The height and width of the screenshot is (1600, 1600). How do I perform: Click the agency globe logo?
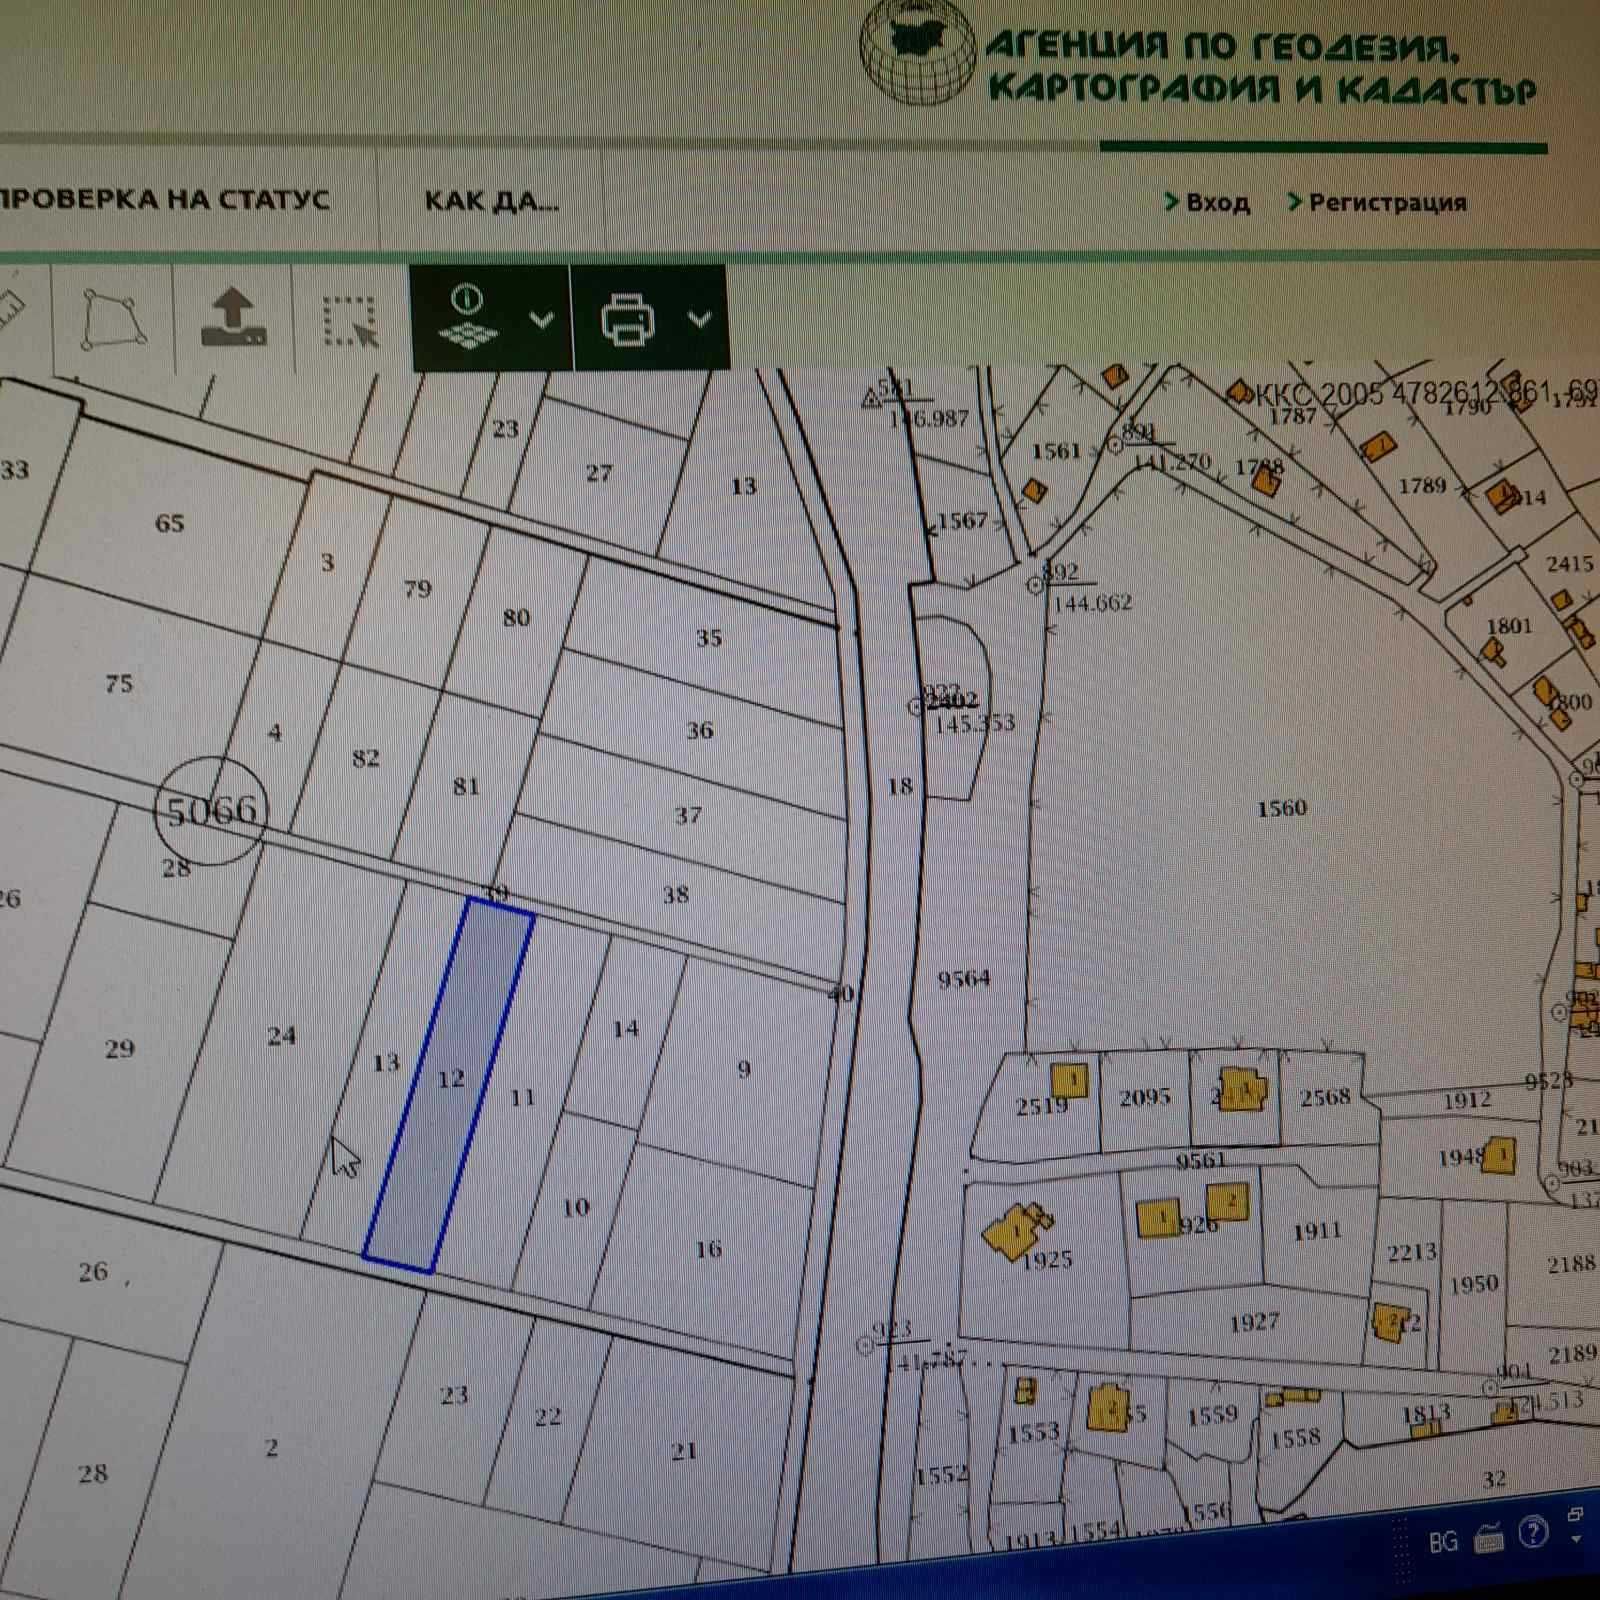[918, 52]
